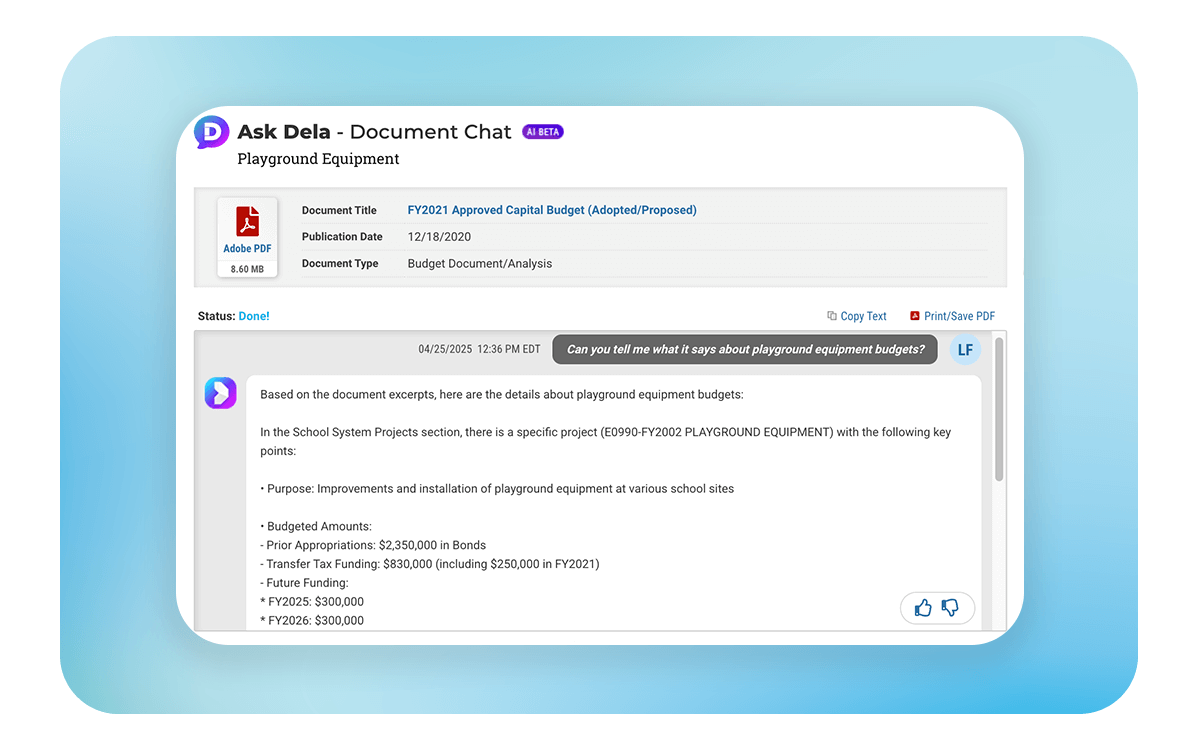
Task: Select the playground equipment budgets question bubble
Action: click(x=745, y=350)
